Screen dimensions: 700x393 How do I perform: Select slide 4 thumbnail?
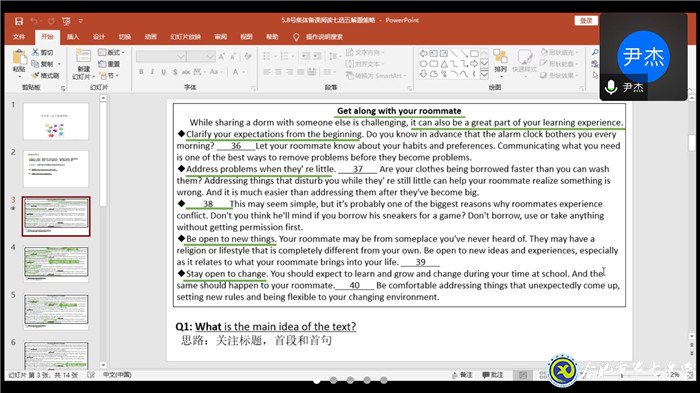coord(56,264)
